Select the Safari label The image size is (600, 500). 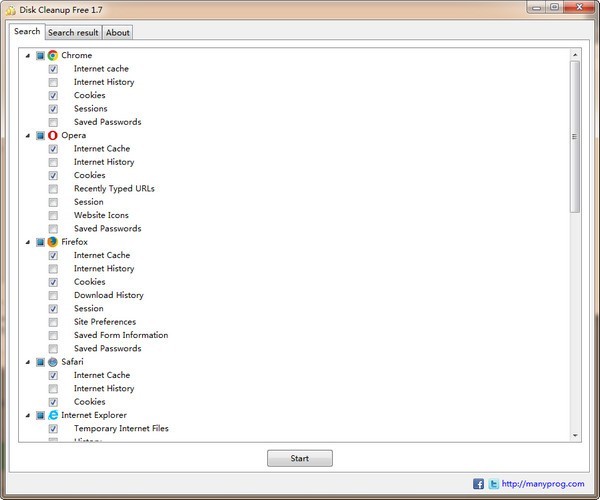point(72,362)
